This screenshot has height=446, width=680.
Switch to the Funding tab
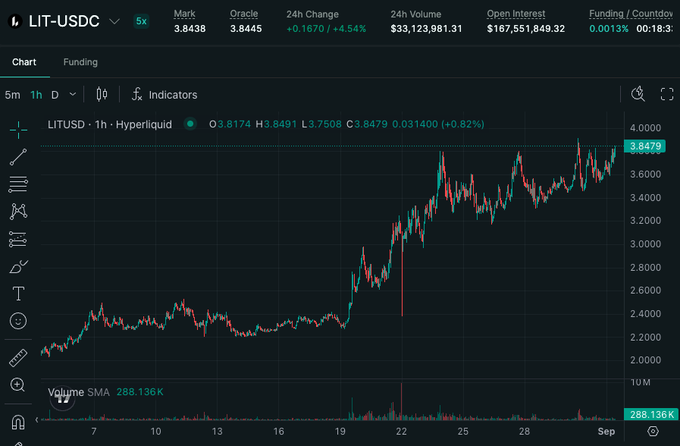(x=81, y=62)
